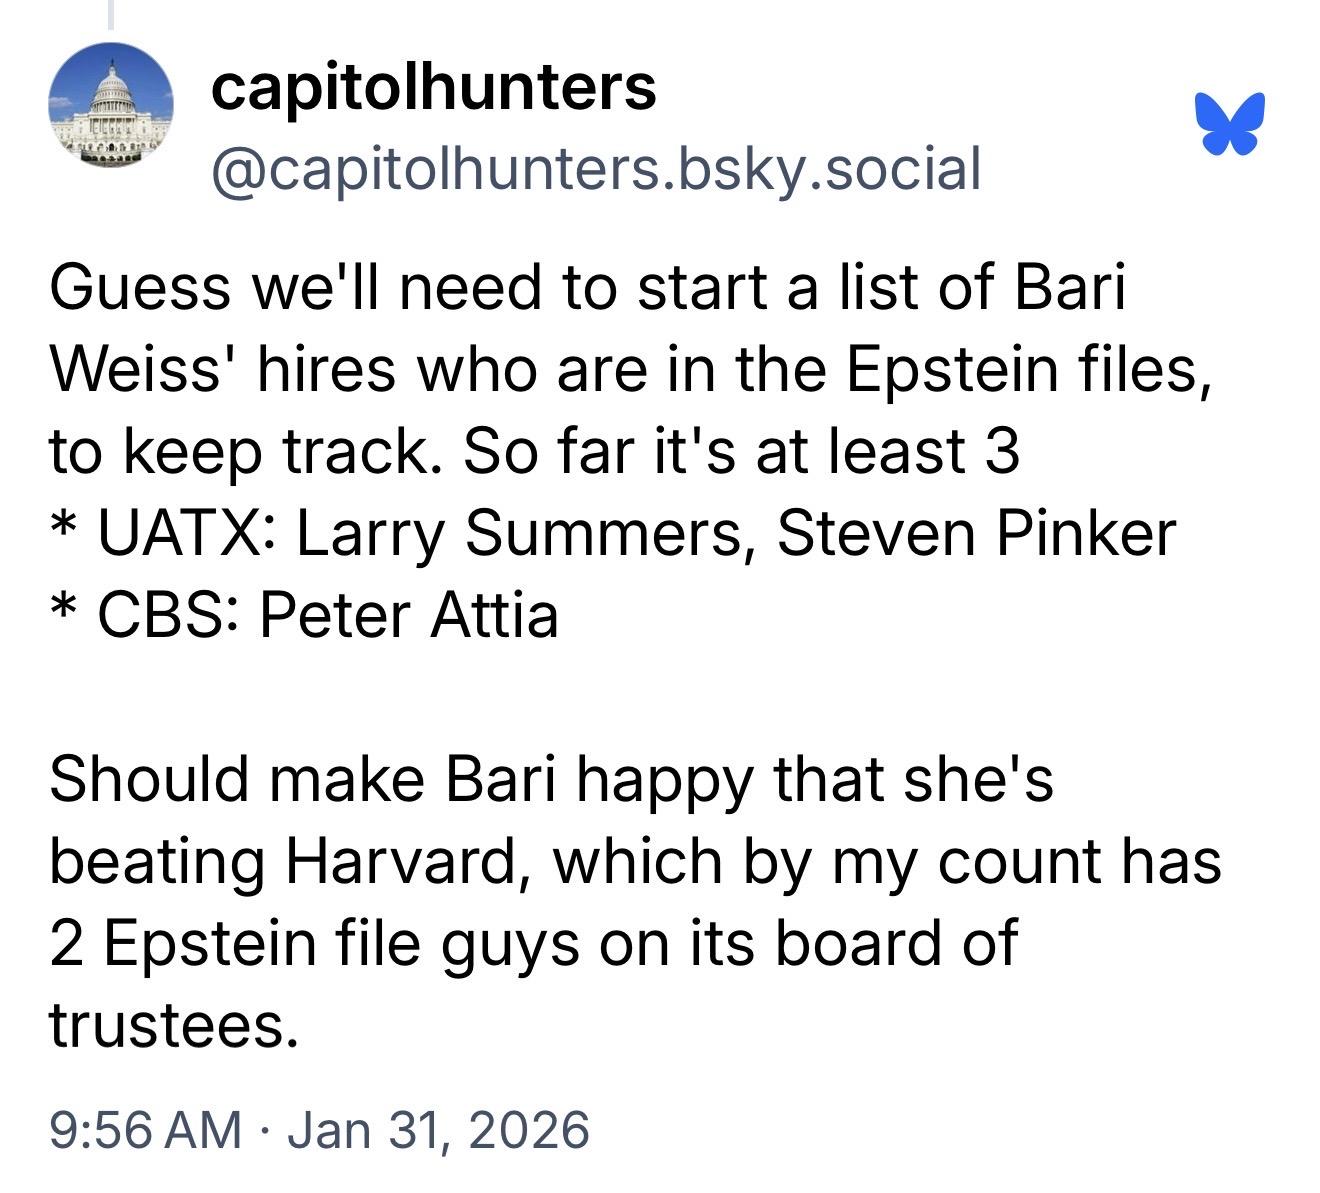
Task: Click the thread connector line above avatar
Action: (x=111, y=15)
